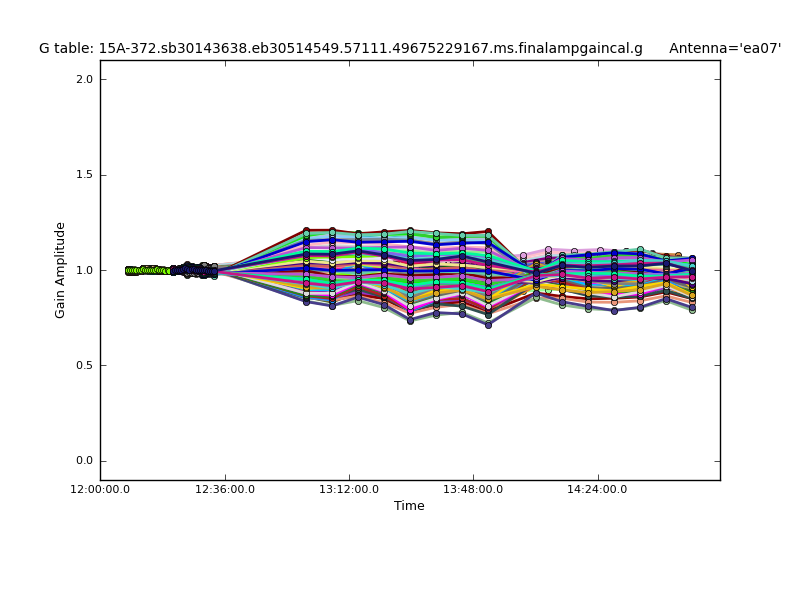Click the 0.0 y-axis tick label
The height and width of the screenshot is (600, 800).
[x=84, y=461]
